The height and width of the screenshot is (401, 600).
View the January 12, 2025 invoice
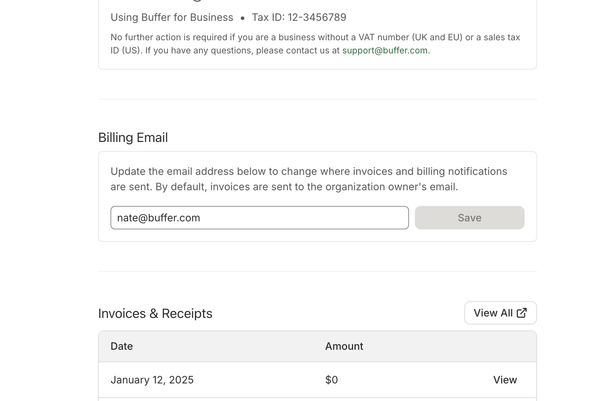click(x=505, y=380)
